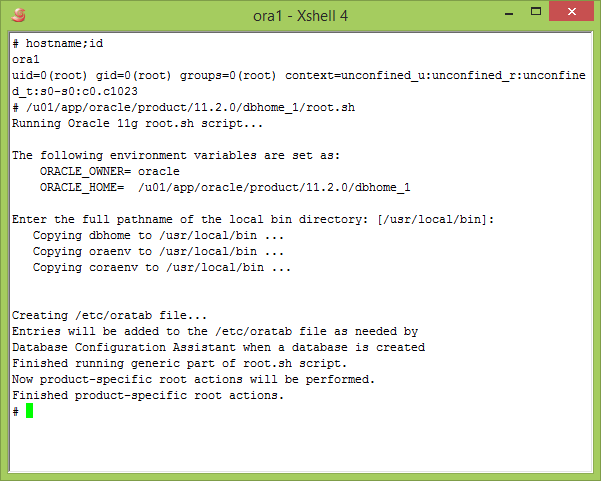
Task: Click the "ora1 - Xshell 4" window title
Action: click(x=299, y=15)
